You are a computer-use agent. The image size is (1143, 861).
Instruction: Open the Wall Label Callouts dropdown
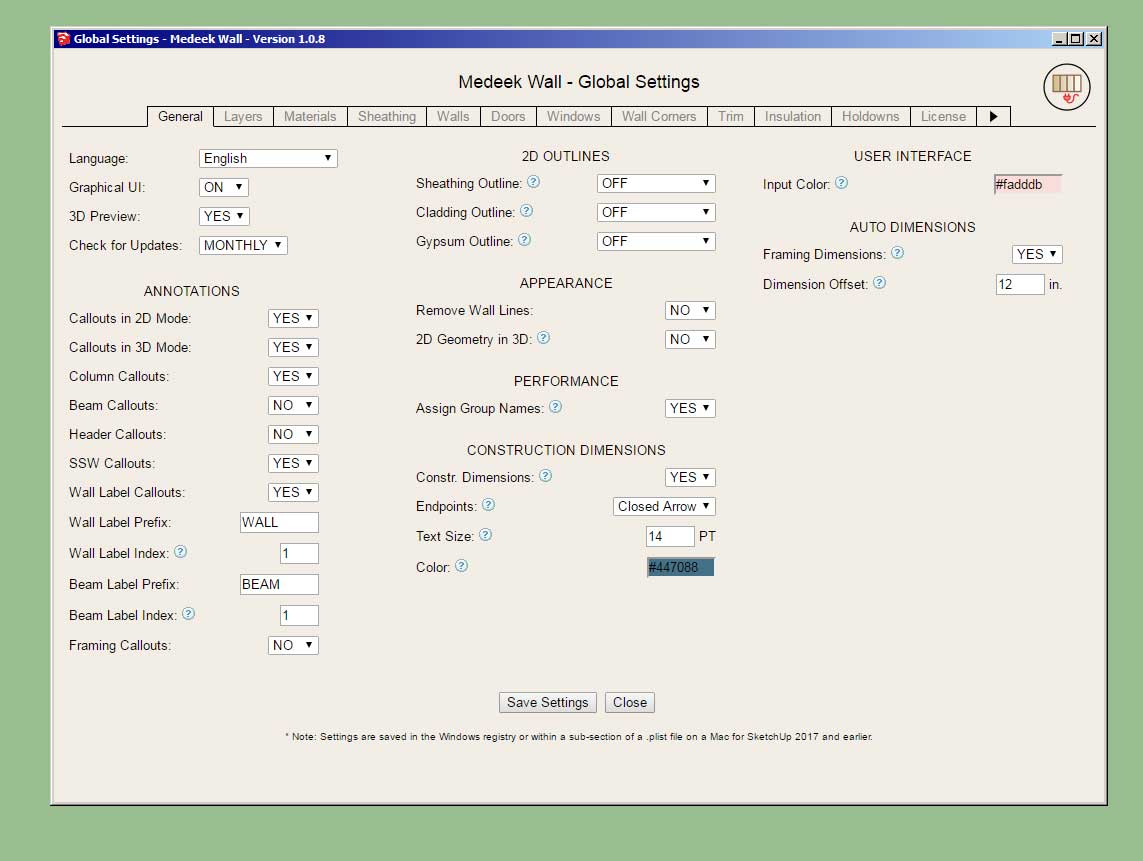point(293,492)
